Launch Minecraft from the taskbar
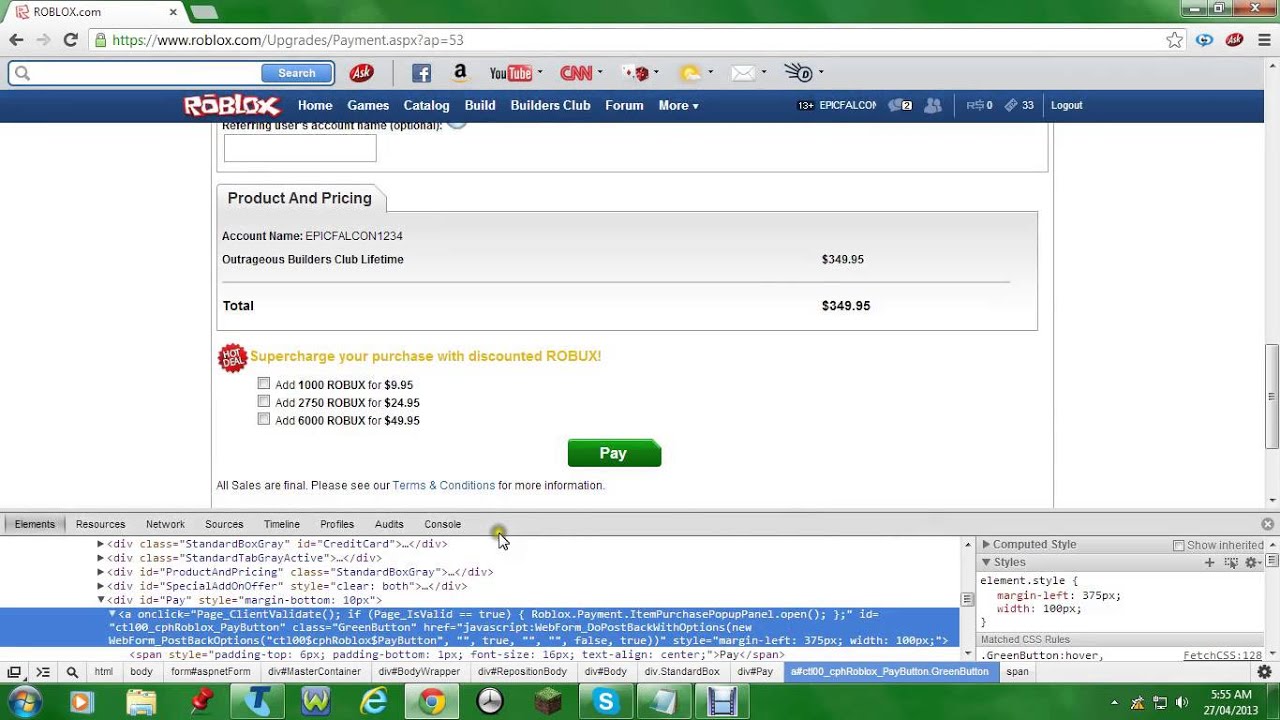This screenshot has height=720, width=1280. click(x=547, y=702)
